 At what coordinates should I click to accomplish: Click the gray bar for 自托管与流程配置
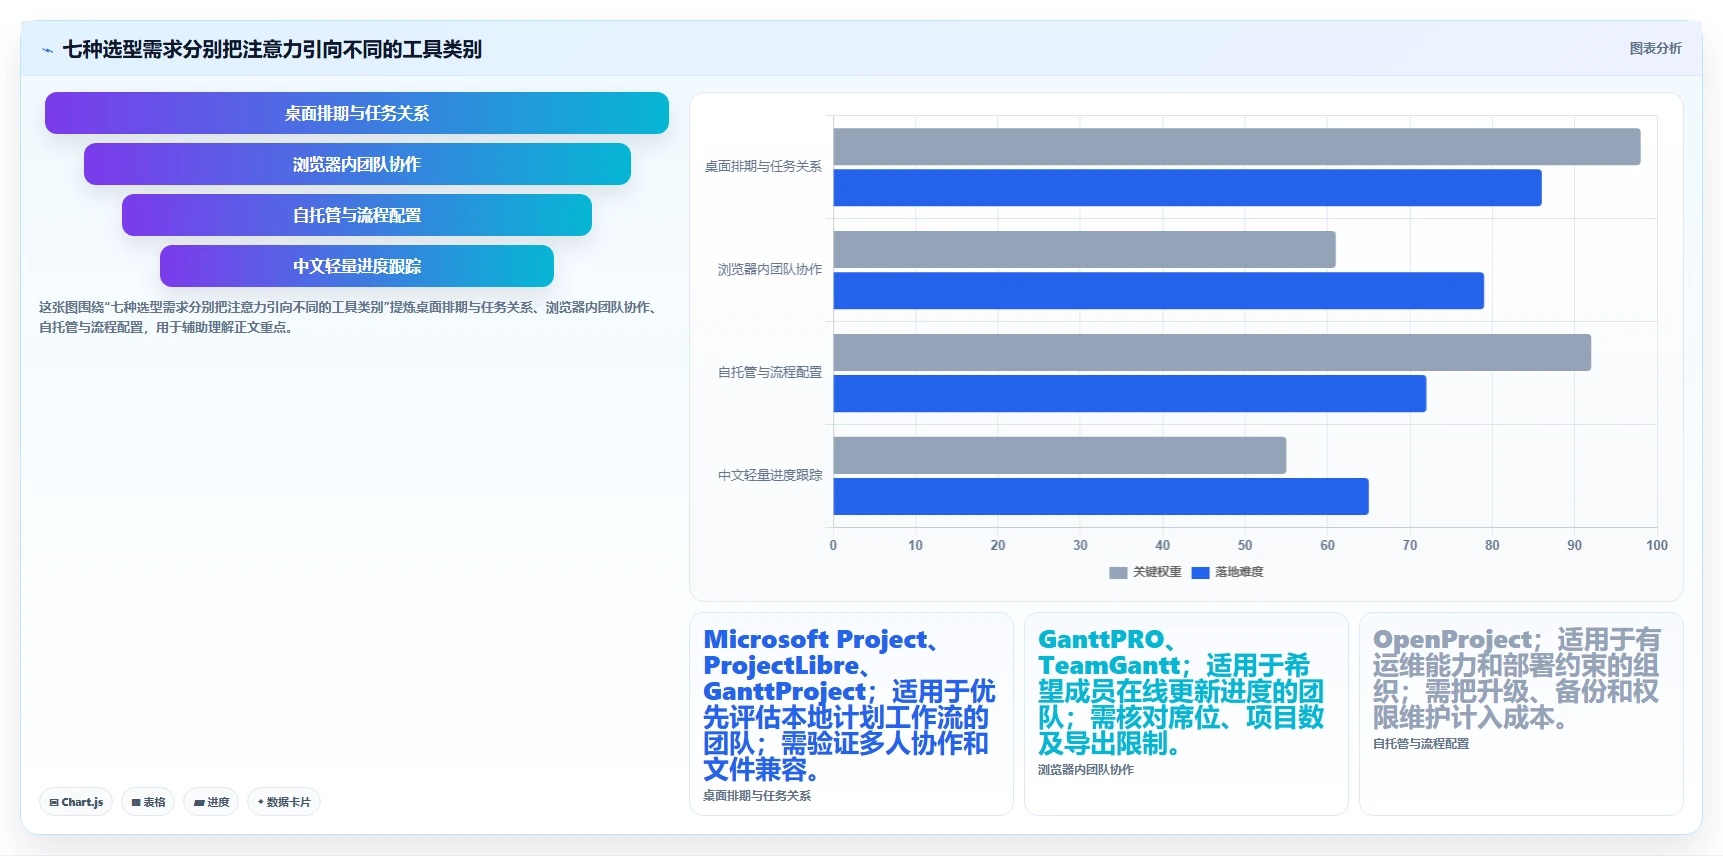(1212, 353)
